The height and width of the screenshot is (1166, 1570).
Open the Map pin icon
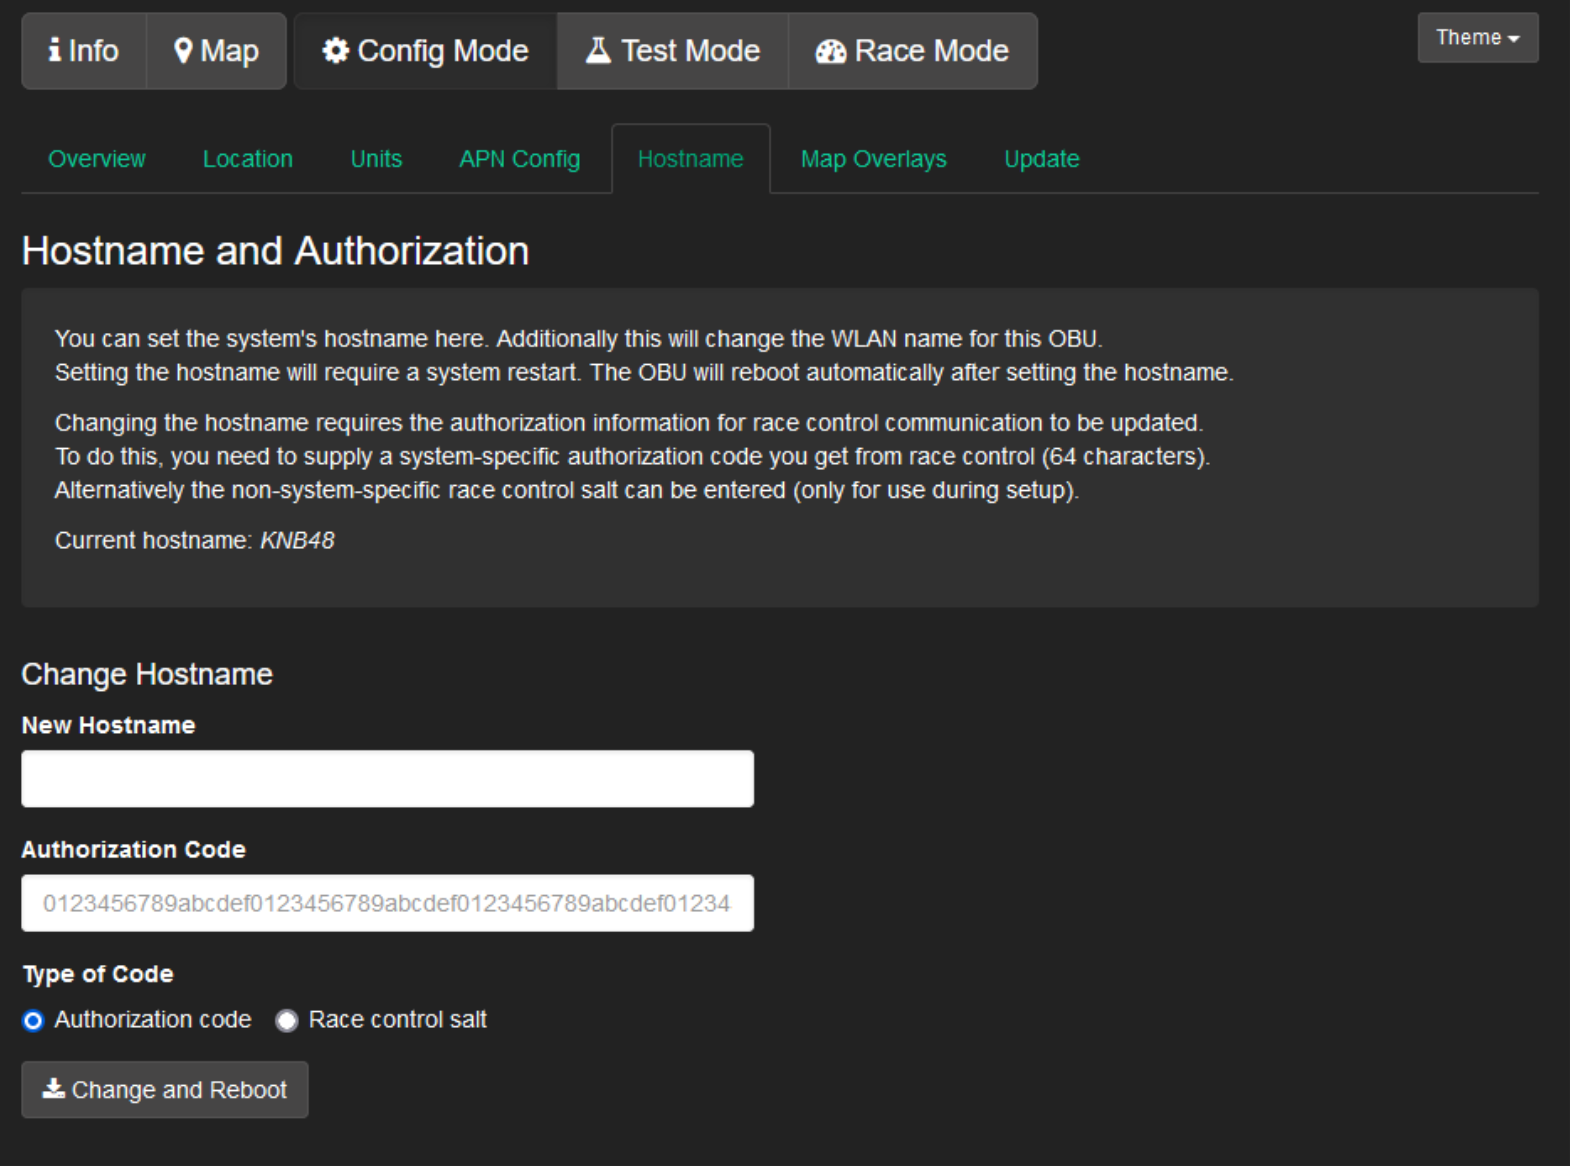[183, 51]
